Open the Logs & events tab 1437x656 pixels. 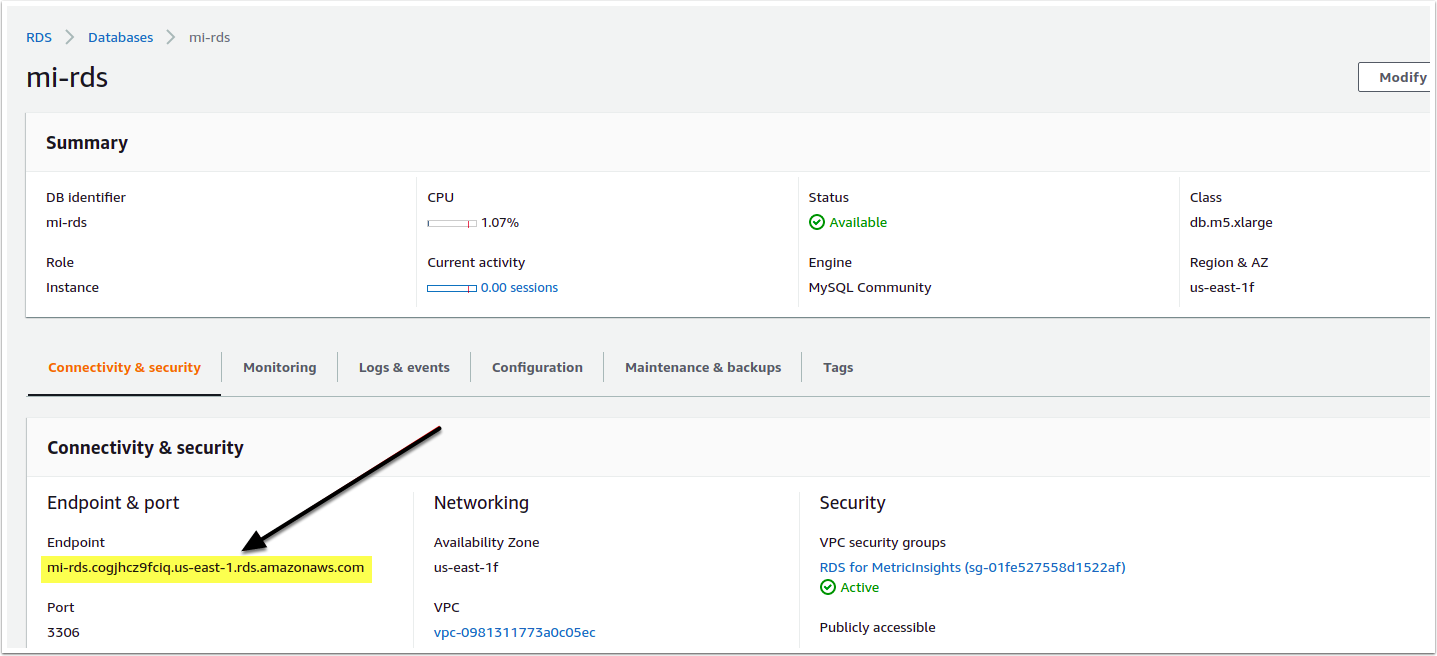(404, 367)
